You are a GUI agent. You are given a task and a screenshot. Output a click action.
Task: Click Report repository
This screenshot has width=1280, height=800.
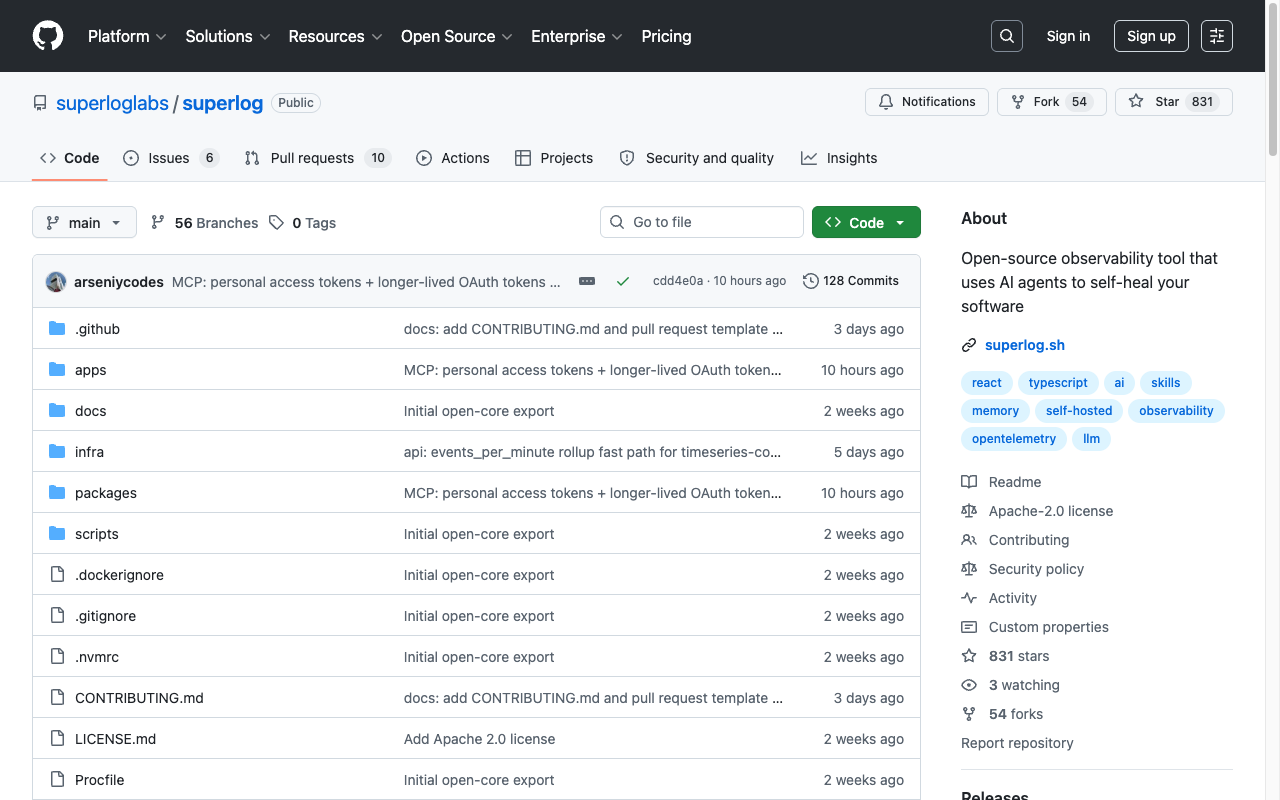coord(1017,743)
